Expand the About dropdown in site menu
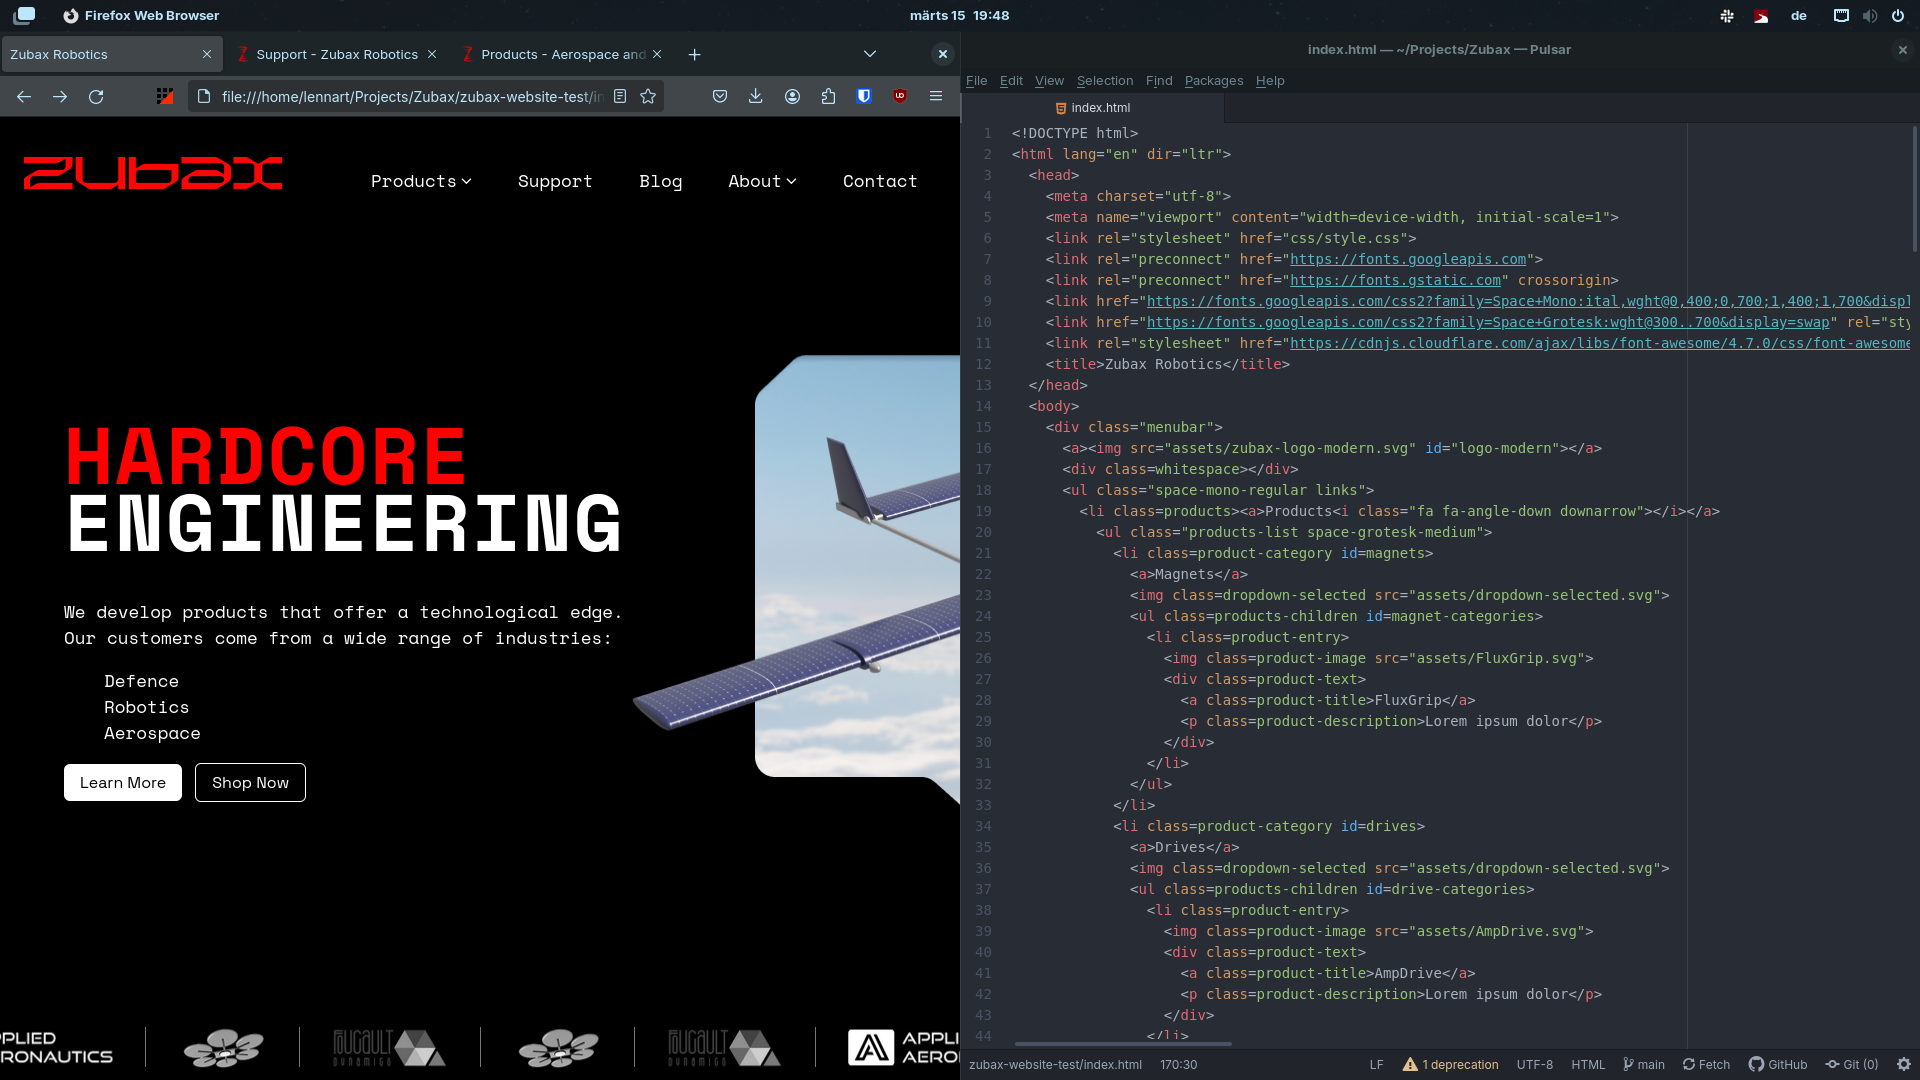1920x1080 pixels. 762,181
